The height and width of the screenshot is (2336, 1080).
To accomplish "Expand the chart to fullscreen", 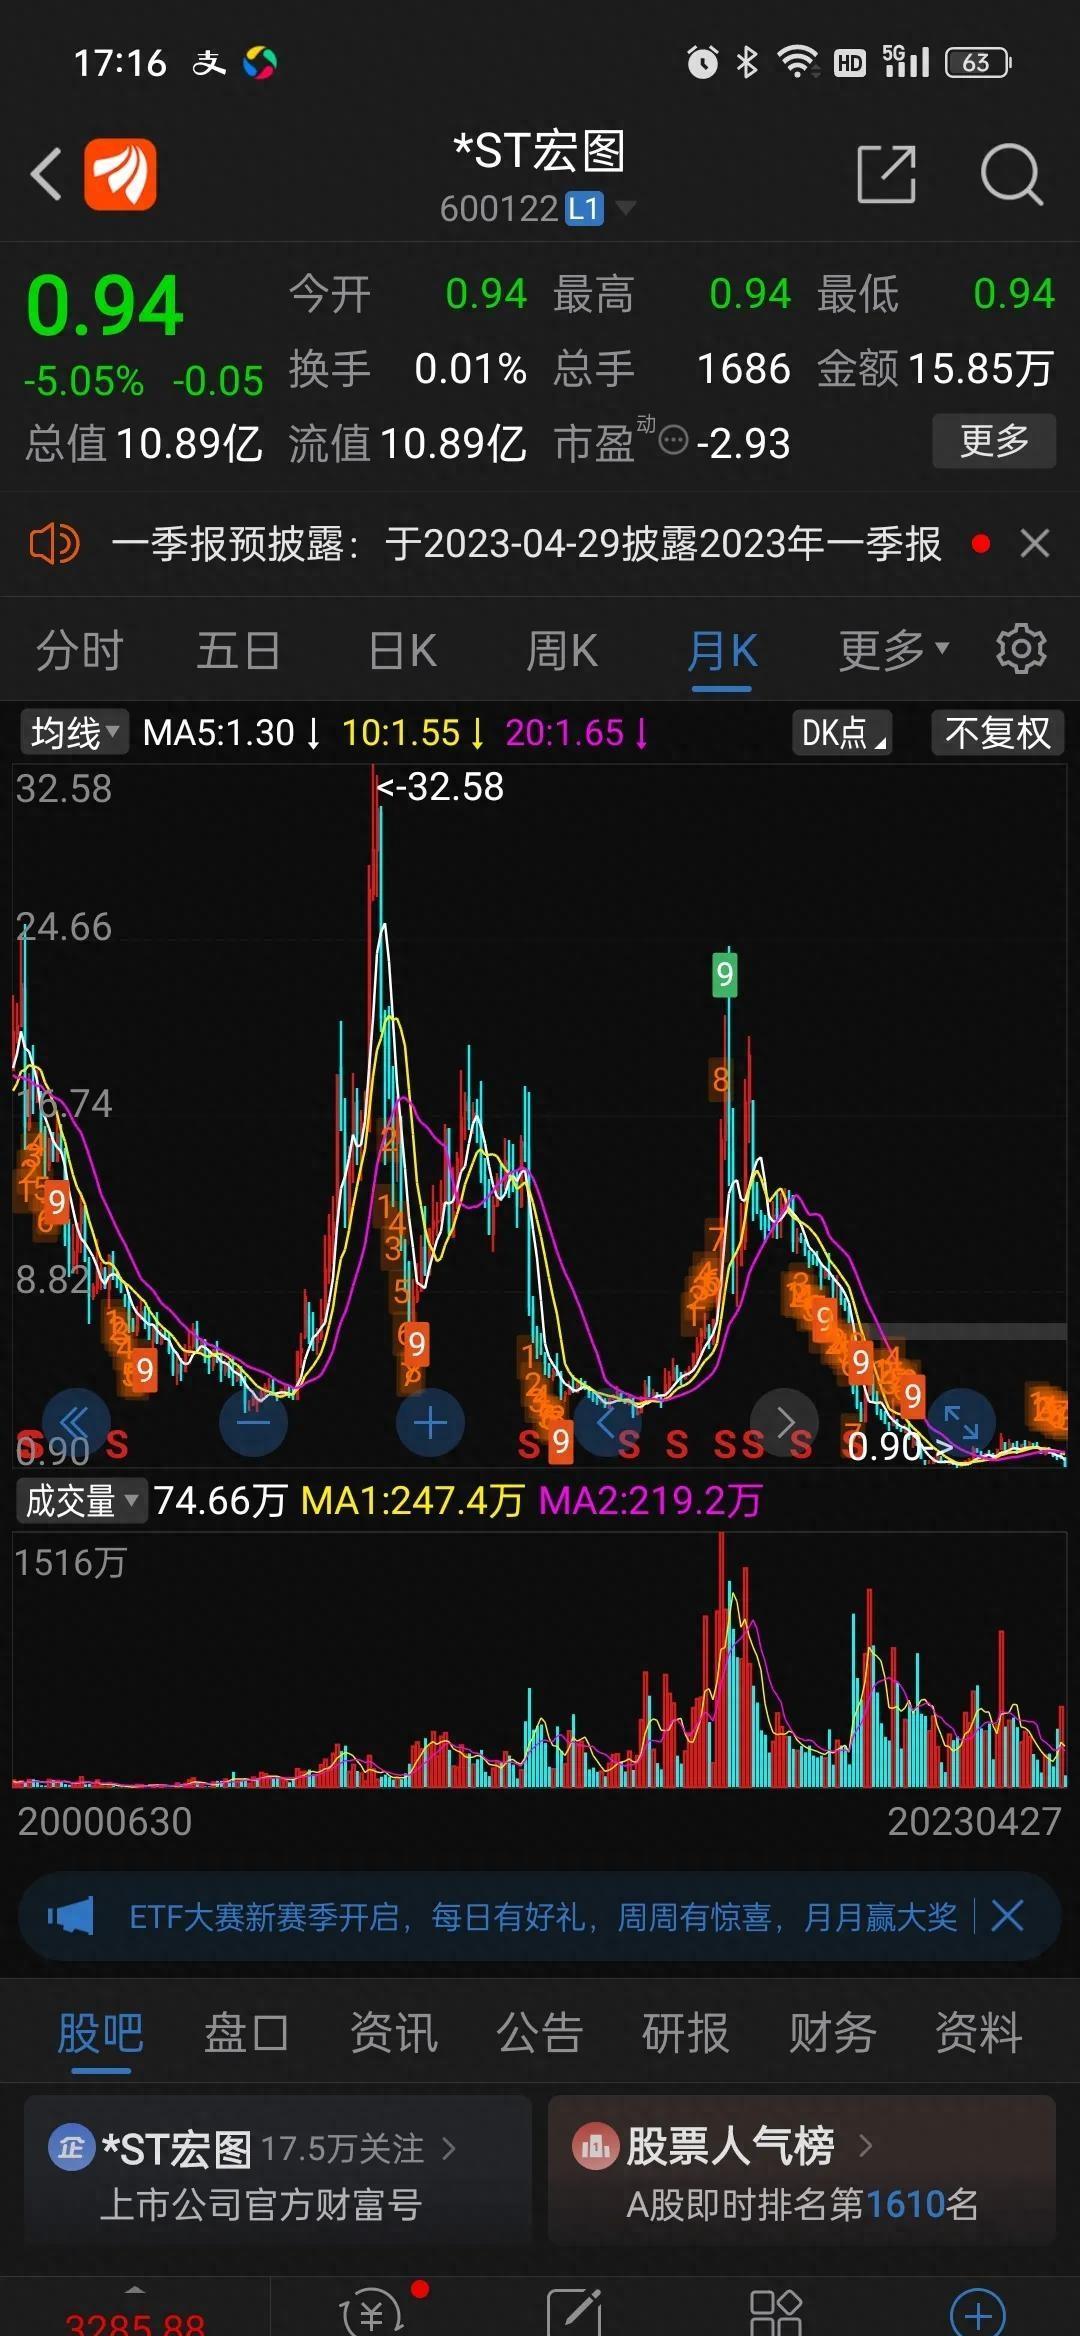I will 961,1422.
